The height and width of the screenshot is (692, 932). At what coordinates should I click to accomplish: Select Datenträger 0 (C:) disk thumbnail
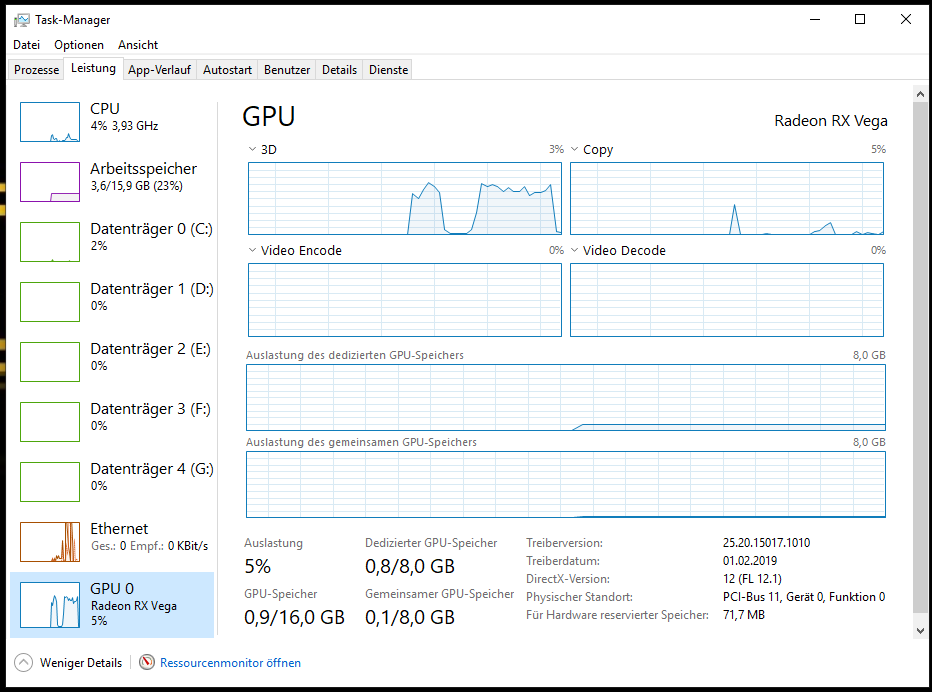[x=50, y=242]
